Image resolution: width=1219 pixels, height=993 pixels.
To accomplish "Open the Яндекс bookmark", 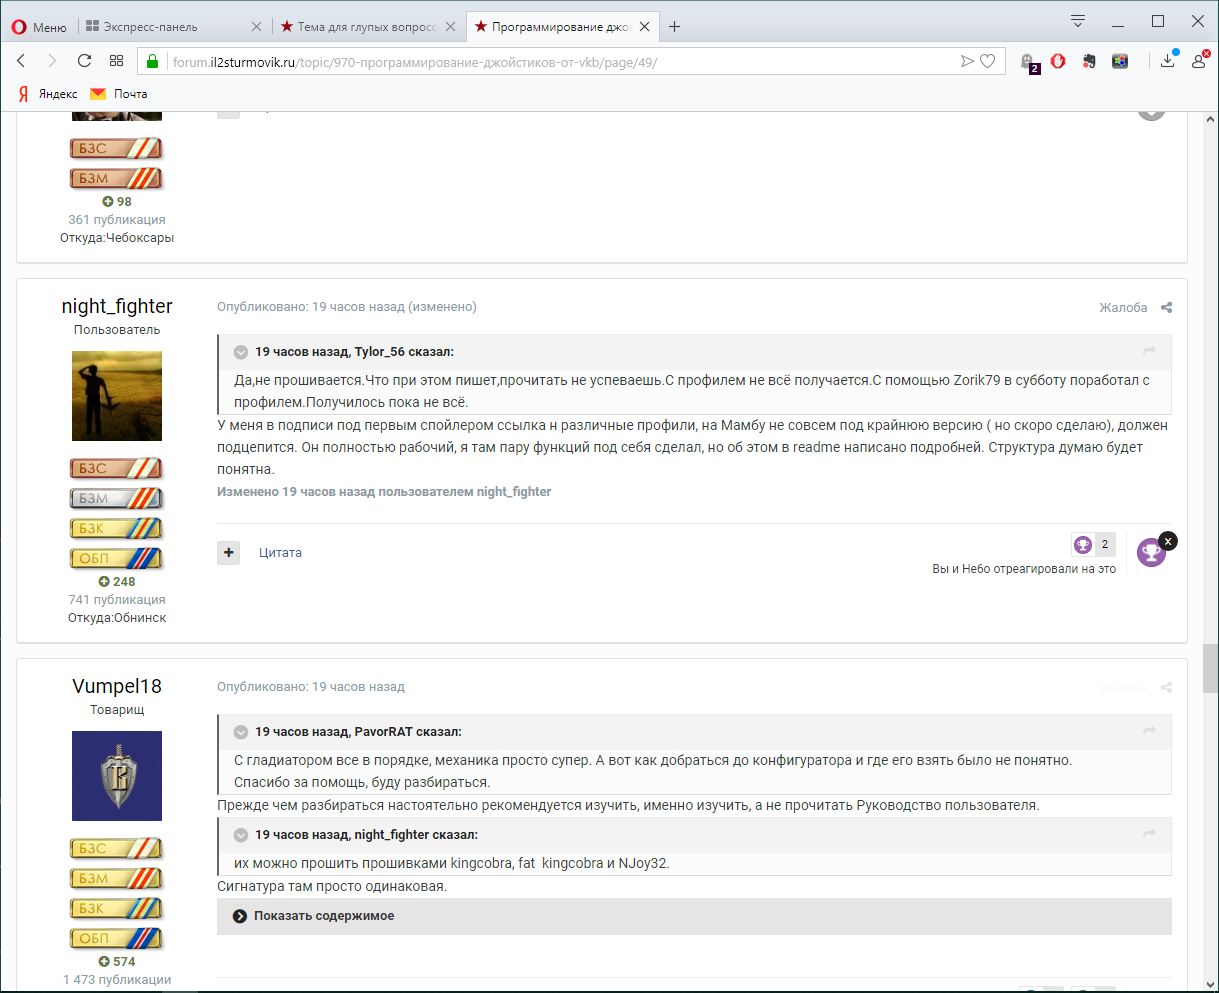I will (x=48, y=94).
